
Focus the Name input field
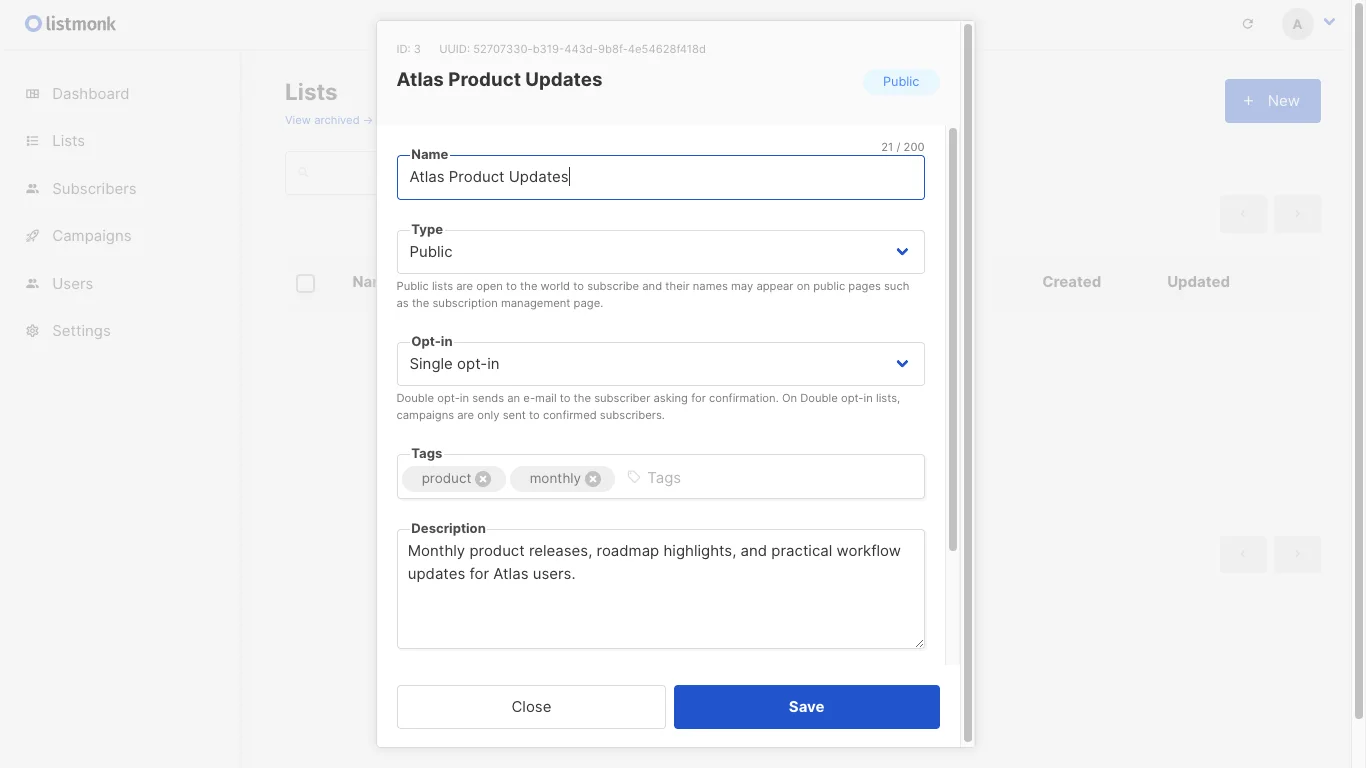point(661,177)
